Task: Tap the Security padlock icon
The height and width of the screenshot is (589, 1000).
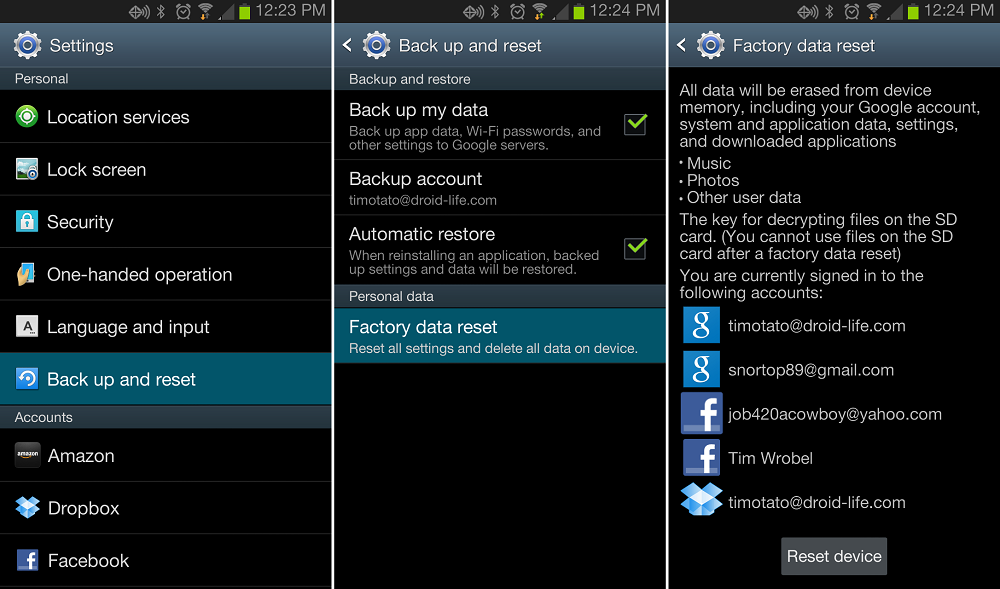Action: click(27, 221)
